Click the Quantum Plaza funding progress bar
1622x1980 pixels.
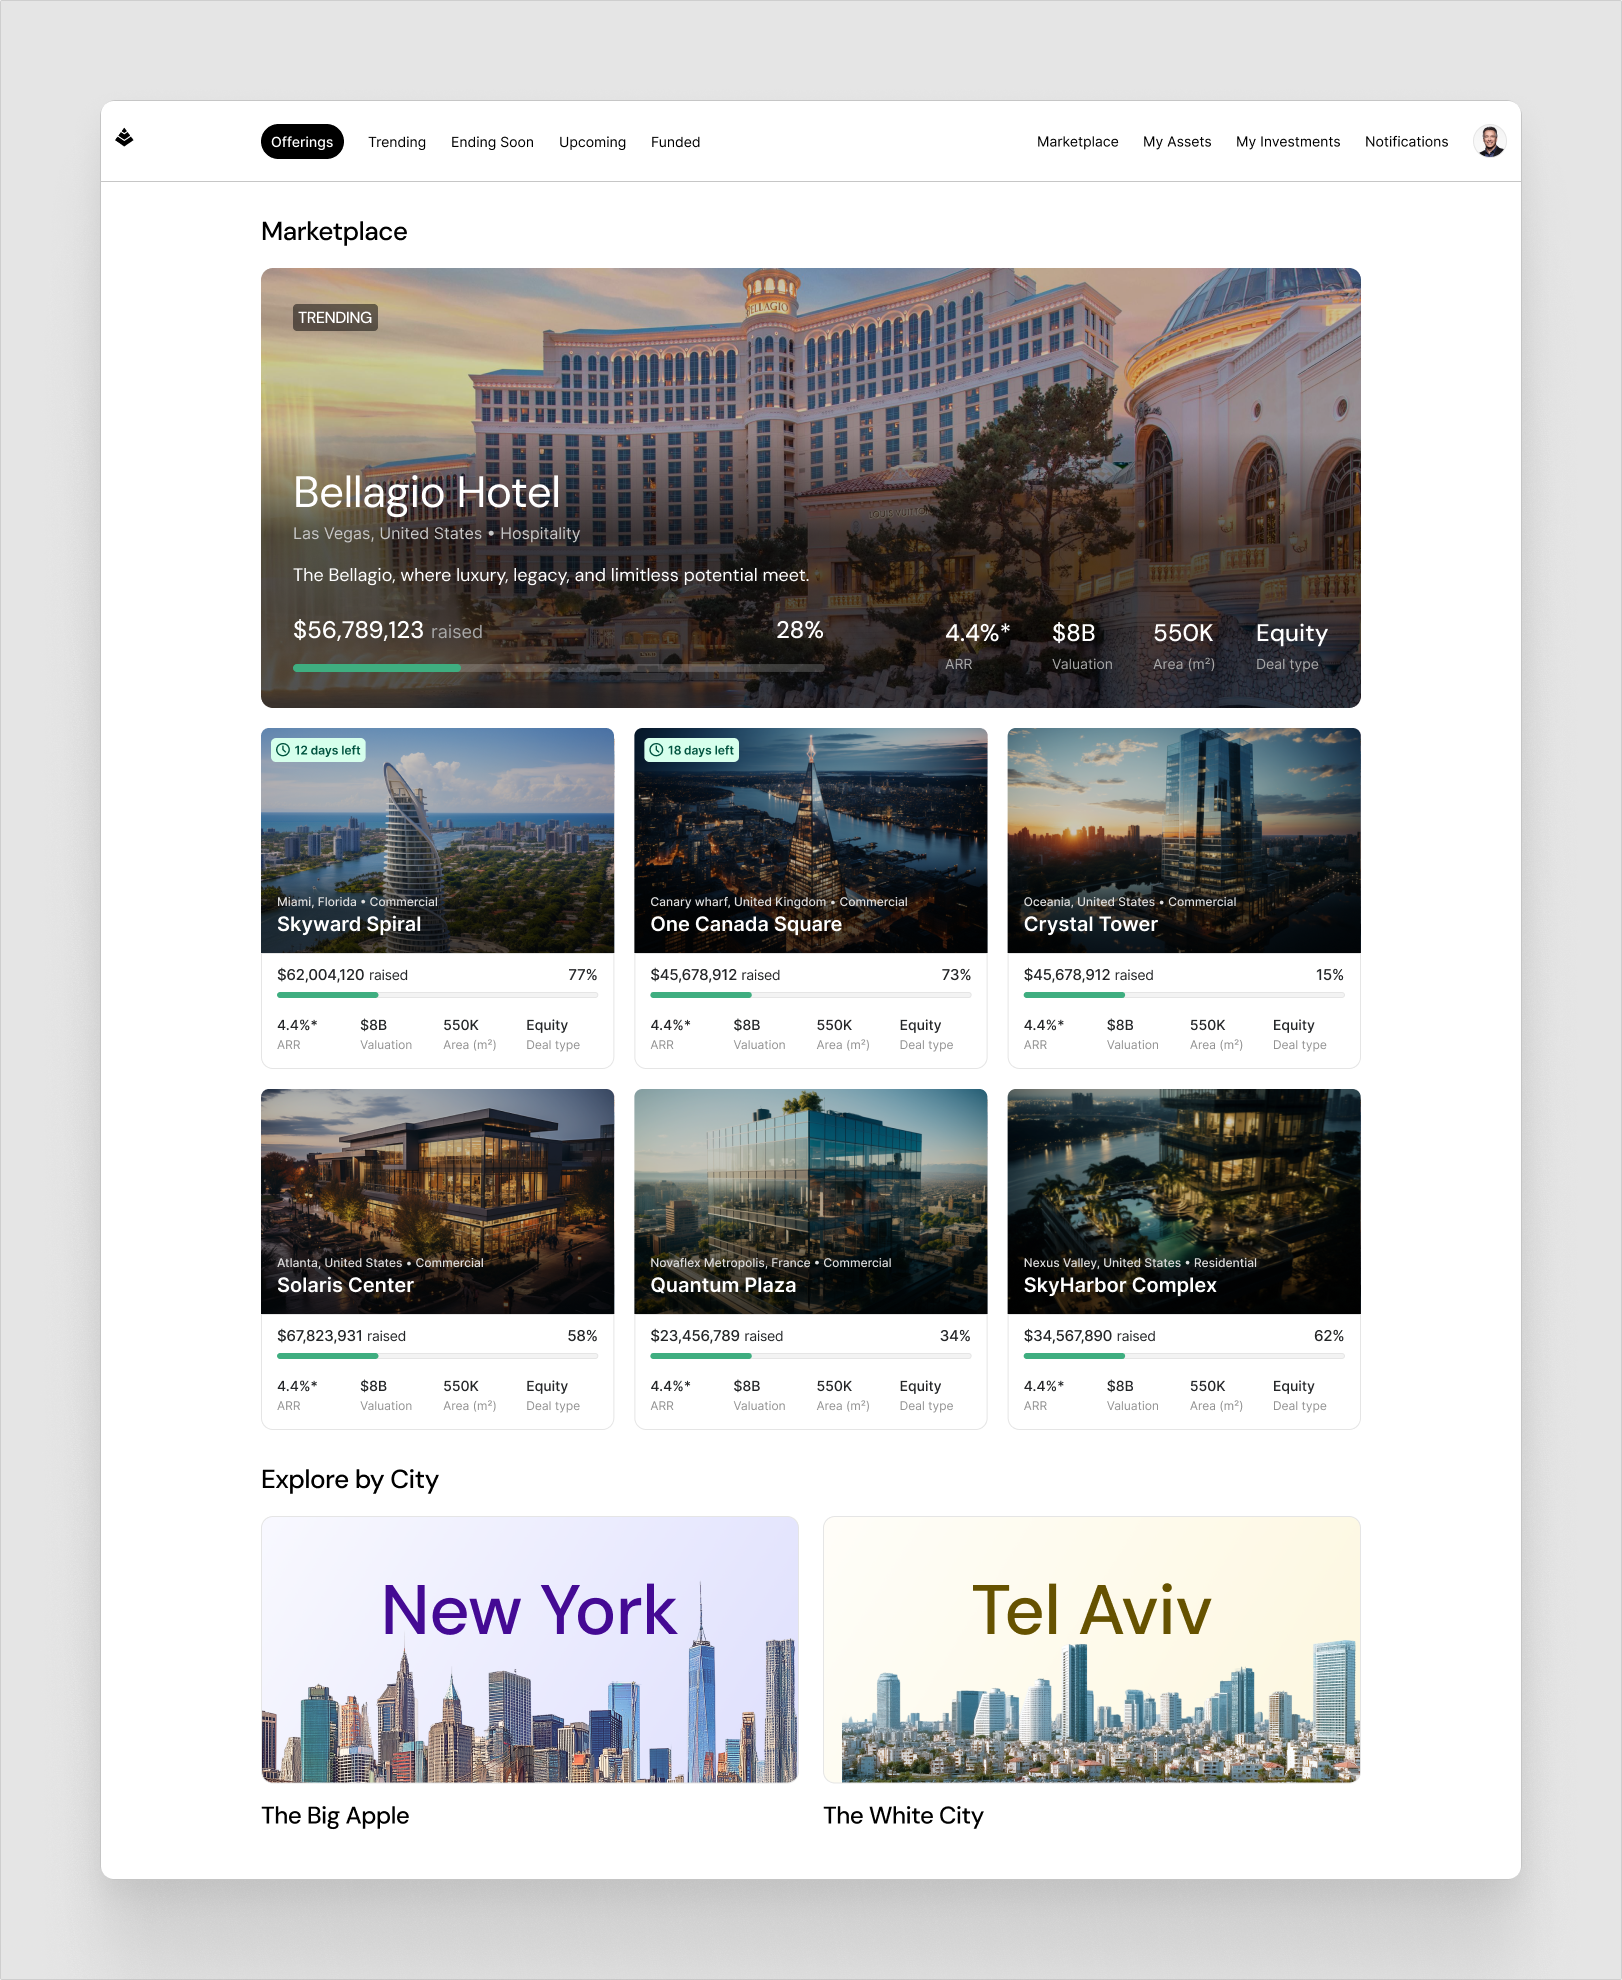tap(811, 1356)
